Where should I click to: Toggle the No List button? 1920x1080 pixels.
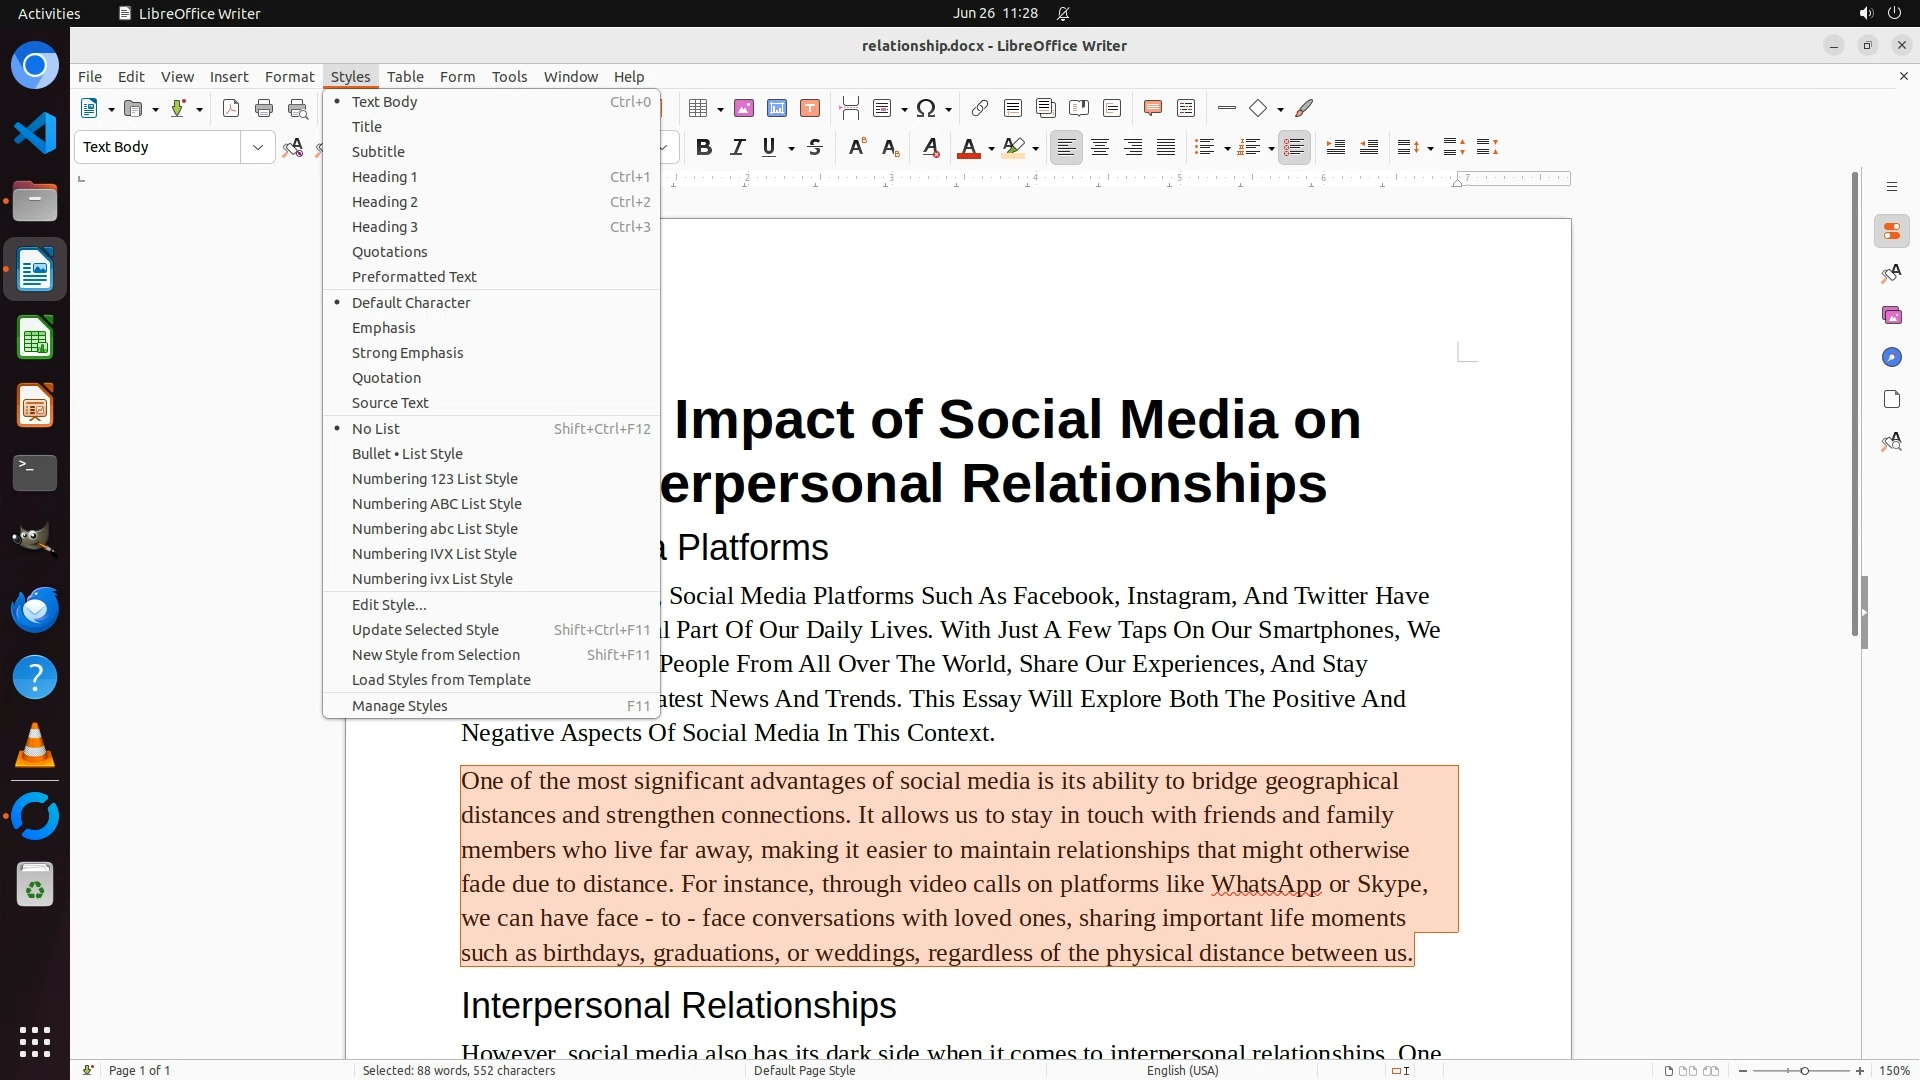[1294, 148]
